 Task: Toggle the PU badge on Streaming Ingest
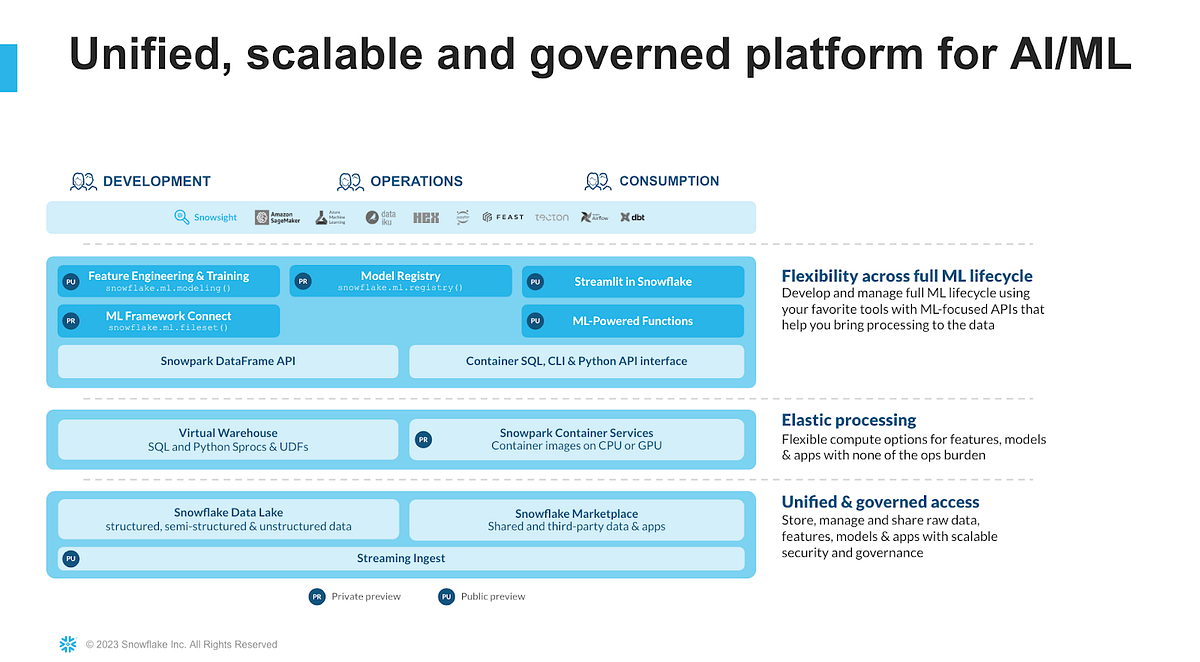70,559
